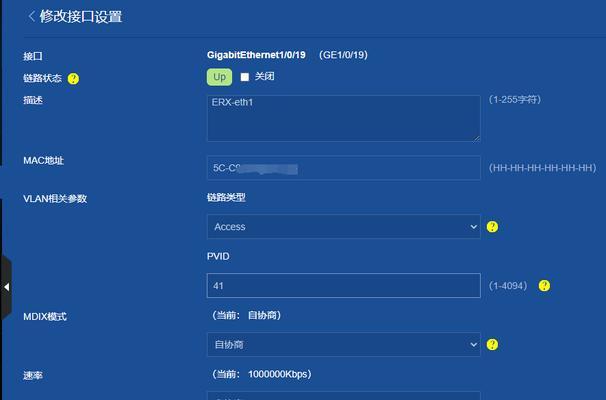Click the 链路类型 heading
This screenshot has height=400, width=606.
[226, 197]
